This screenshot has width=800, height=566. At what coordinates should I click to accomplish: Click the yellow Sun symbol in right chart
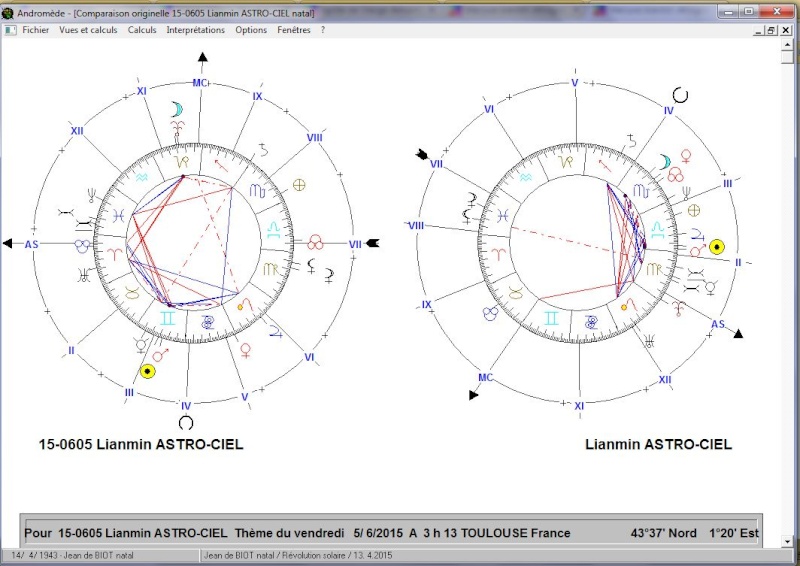(717, 247)
